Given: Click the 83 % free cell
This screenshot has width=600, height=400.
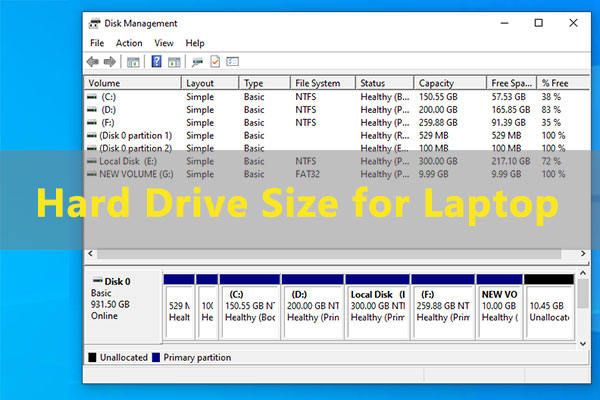Looking at the screenshot, I should tap(551, 110).
